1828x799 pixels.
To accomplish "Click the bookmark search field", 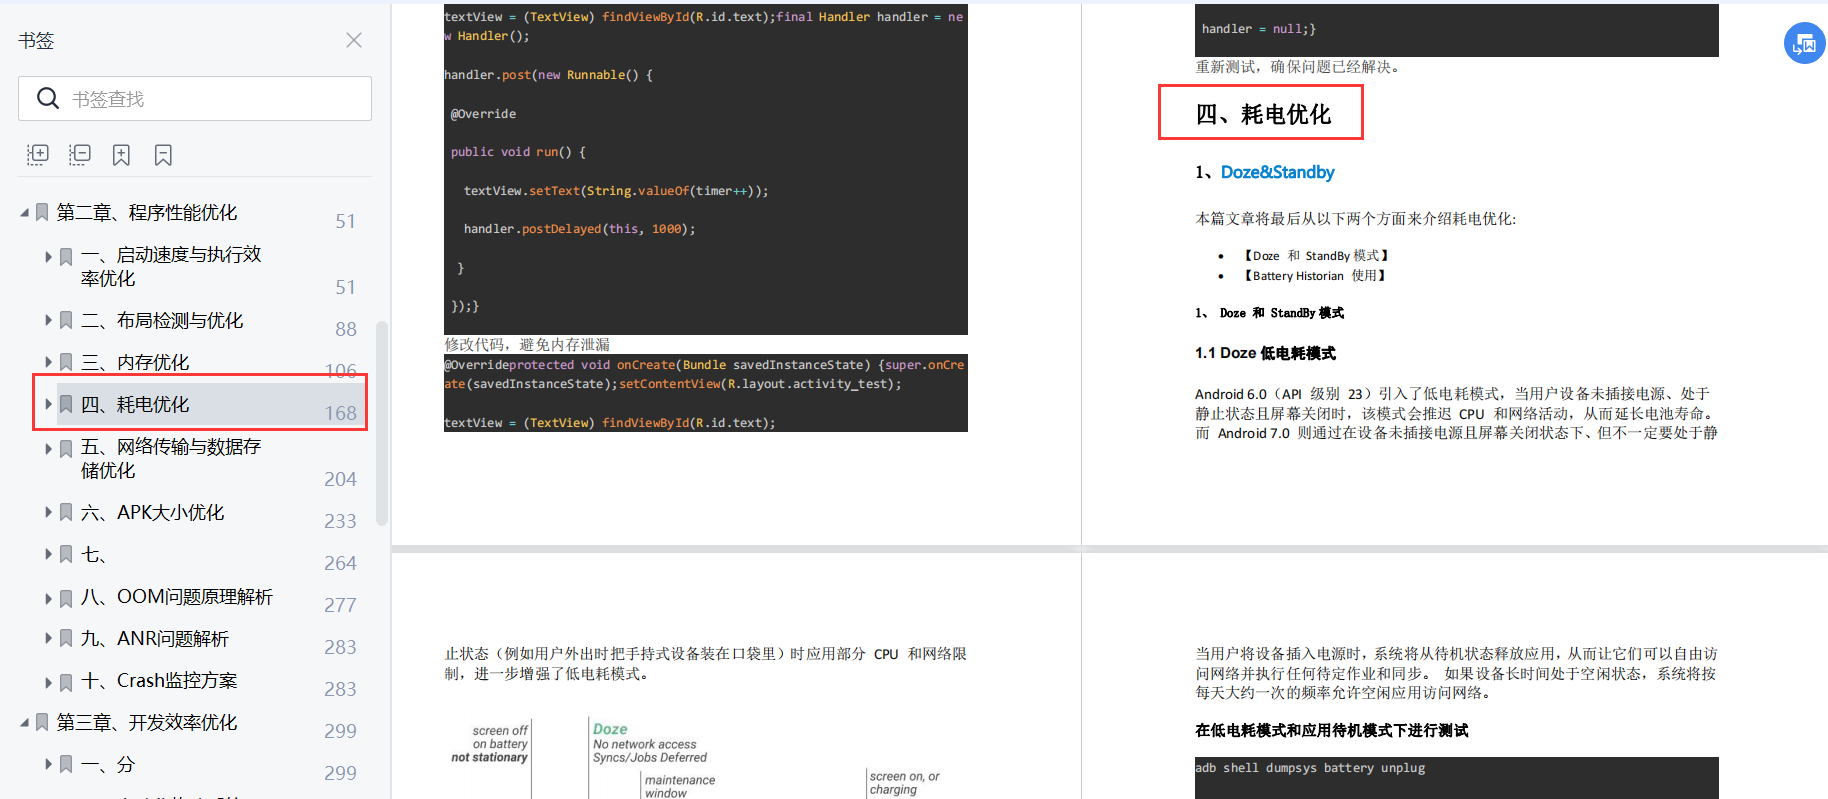I will [x=195, y=99].
